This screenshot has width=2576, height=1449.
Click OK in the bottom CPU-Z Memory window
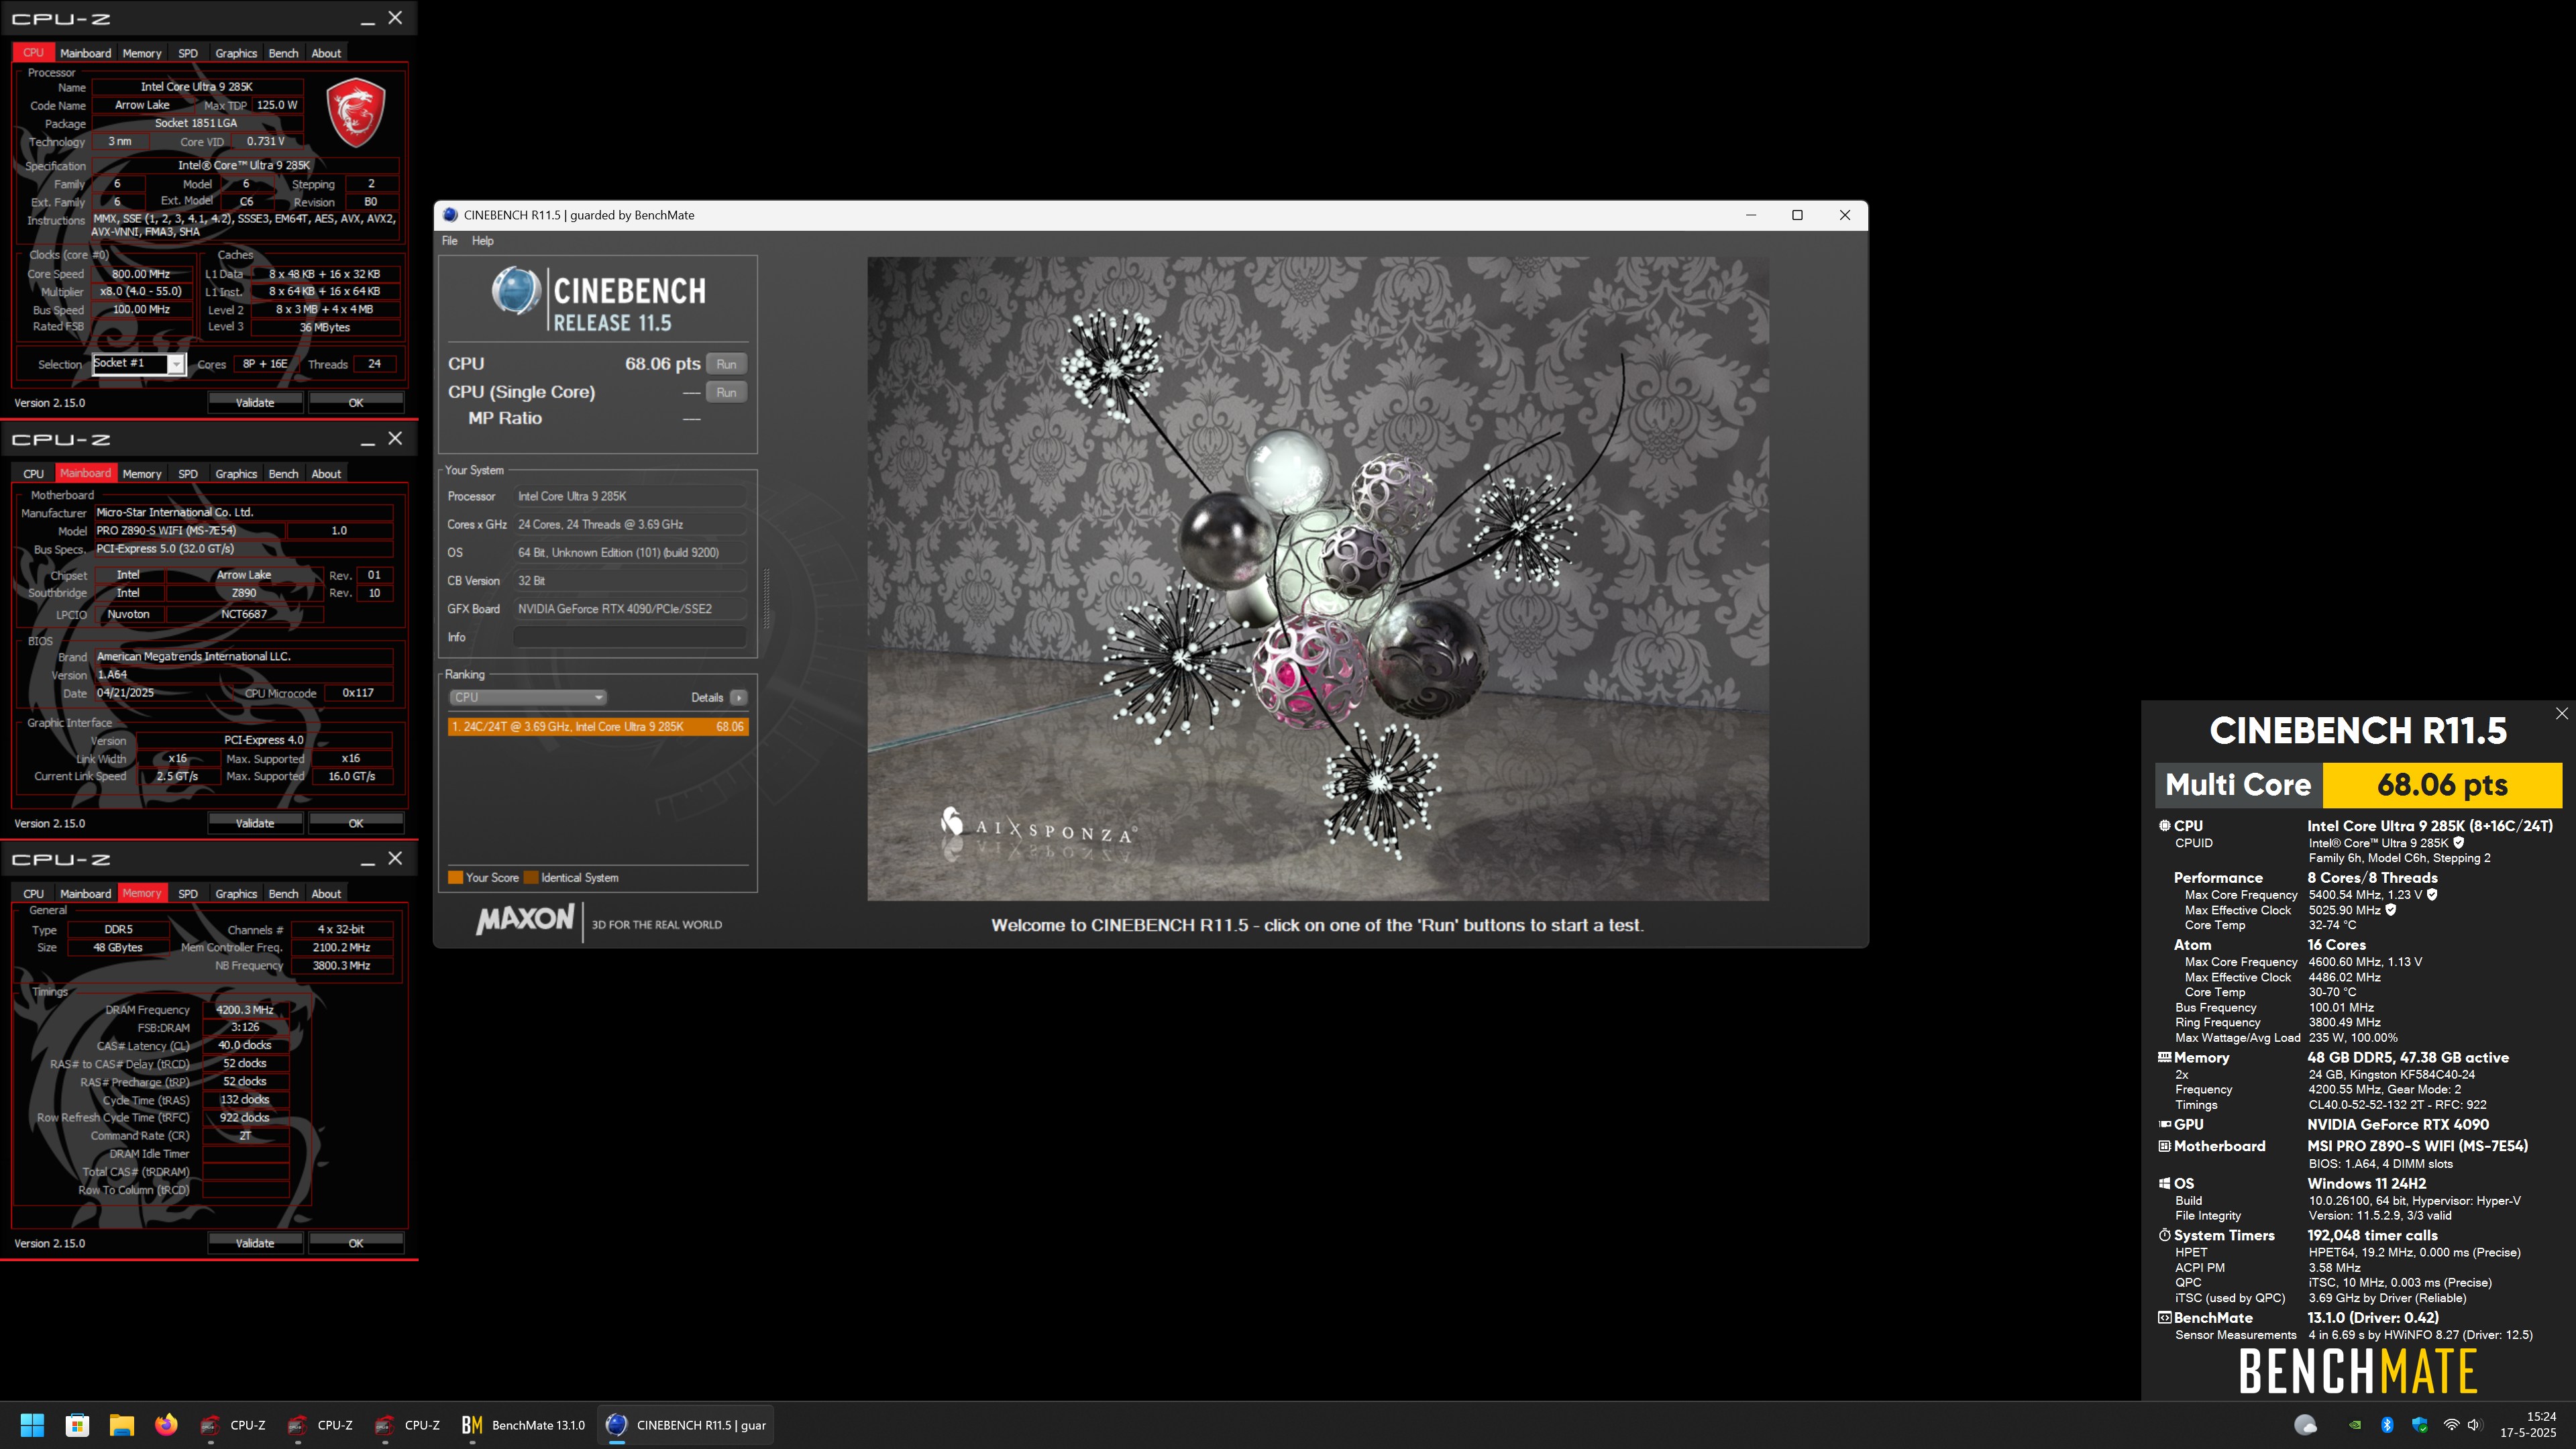[x=356, y=1243]
